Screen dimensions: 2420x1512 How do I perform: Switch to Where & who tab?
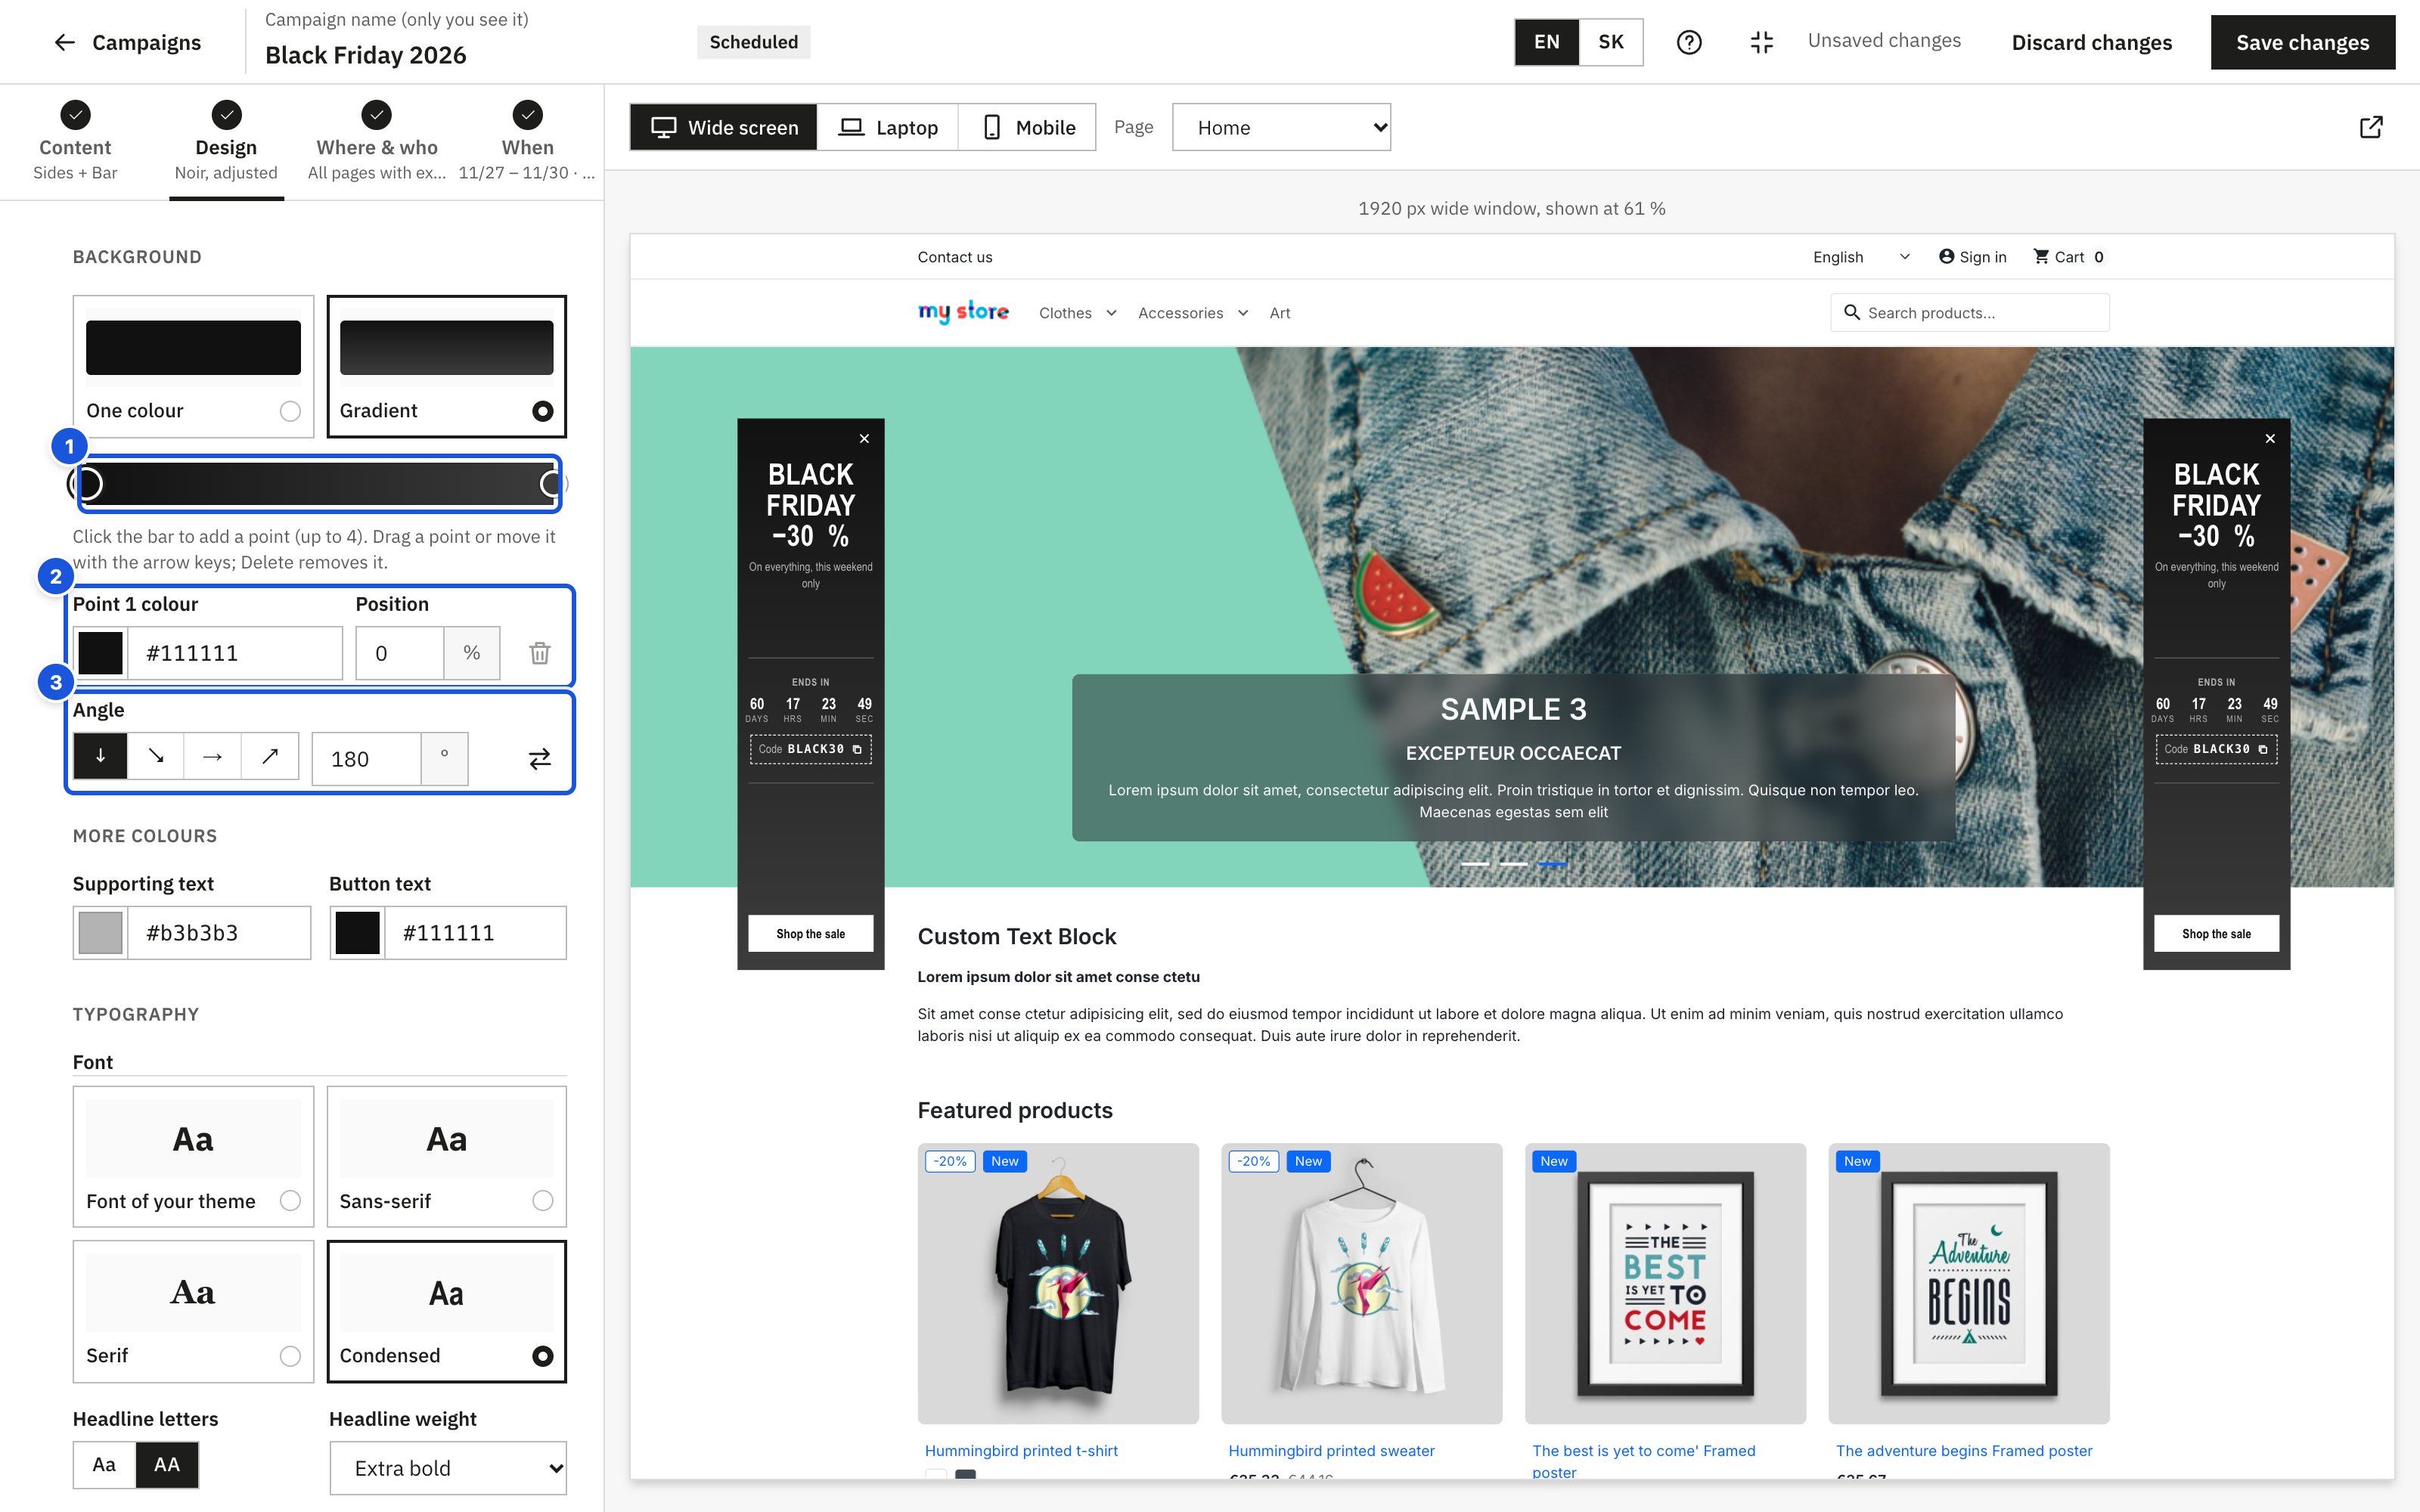pos(377,142)
